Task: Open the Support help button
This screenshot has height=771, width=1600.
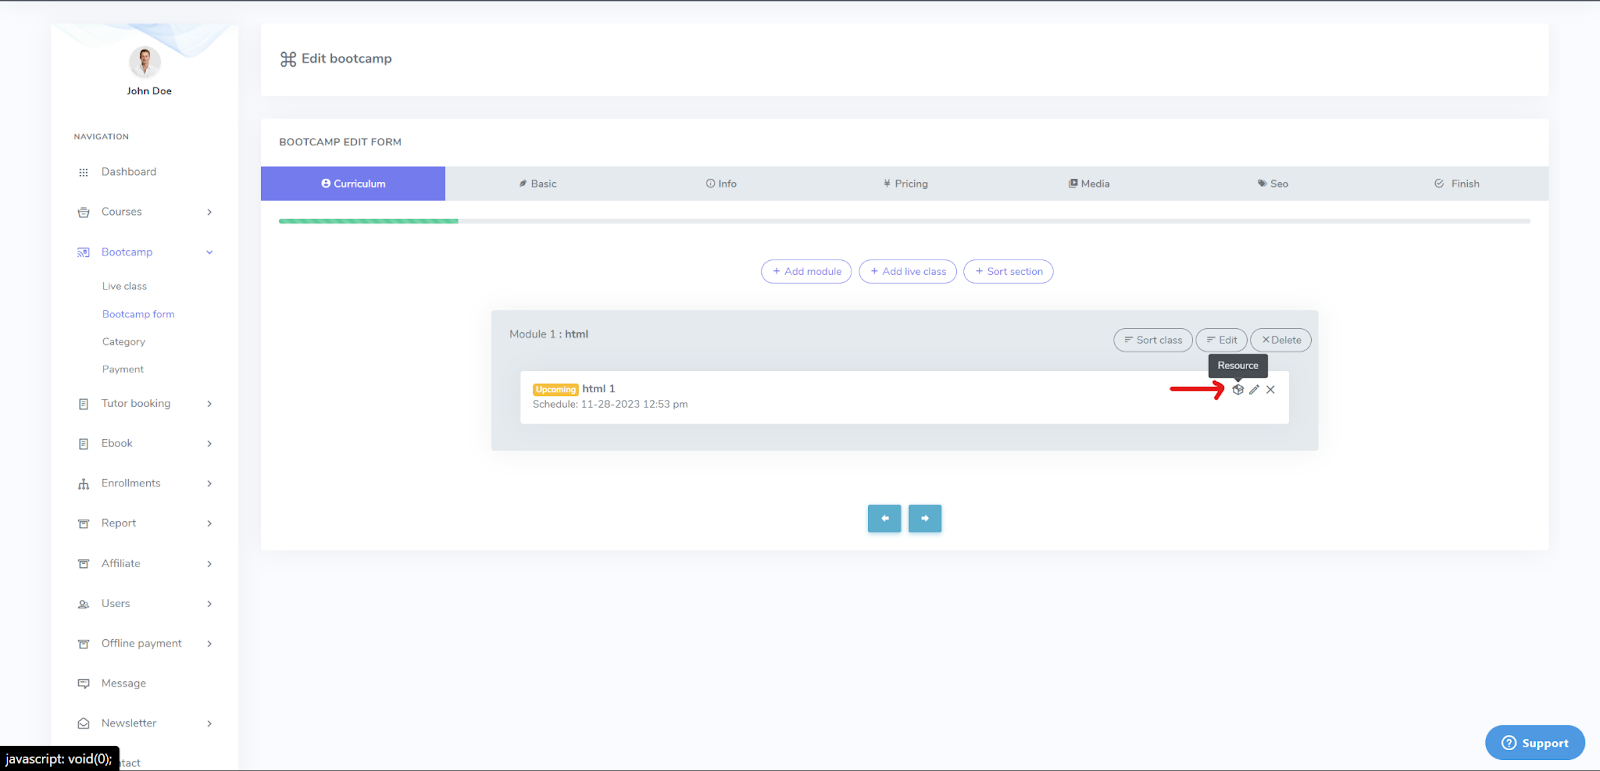Action: (x=1535, y=743)
